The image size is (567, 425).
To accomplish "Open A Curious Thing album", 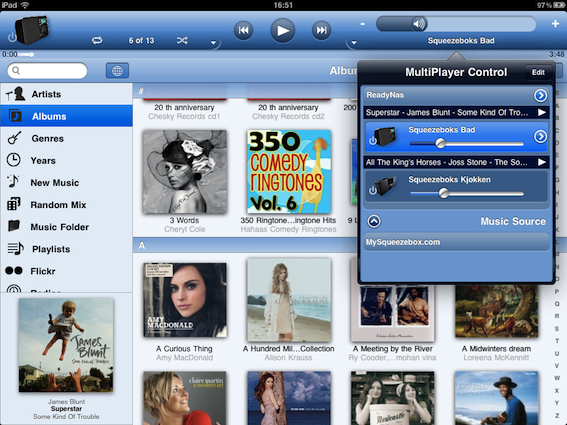I will 184,300.
